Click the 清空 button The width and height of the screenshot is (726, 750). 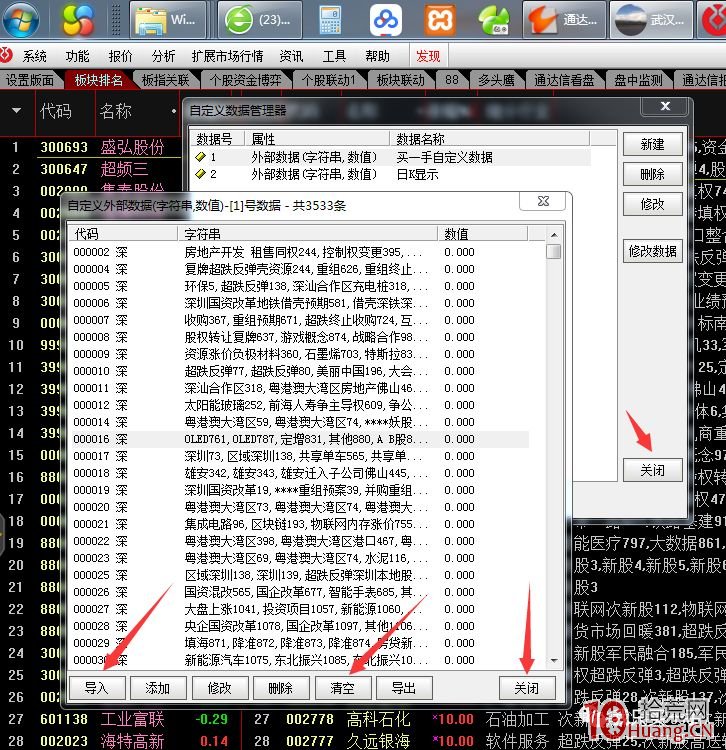coord(343,688)
